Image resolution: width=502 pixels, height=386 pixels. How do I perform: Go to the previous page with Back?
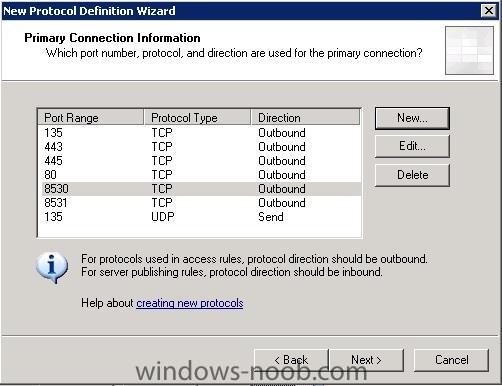pyautogui.click(x=291, y=360)
